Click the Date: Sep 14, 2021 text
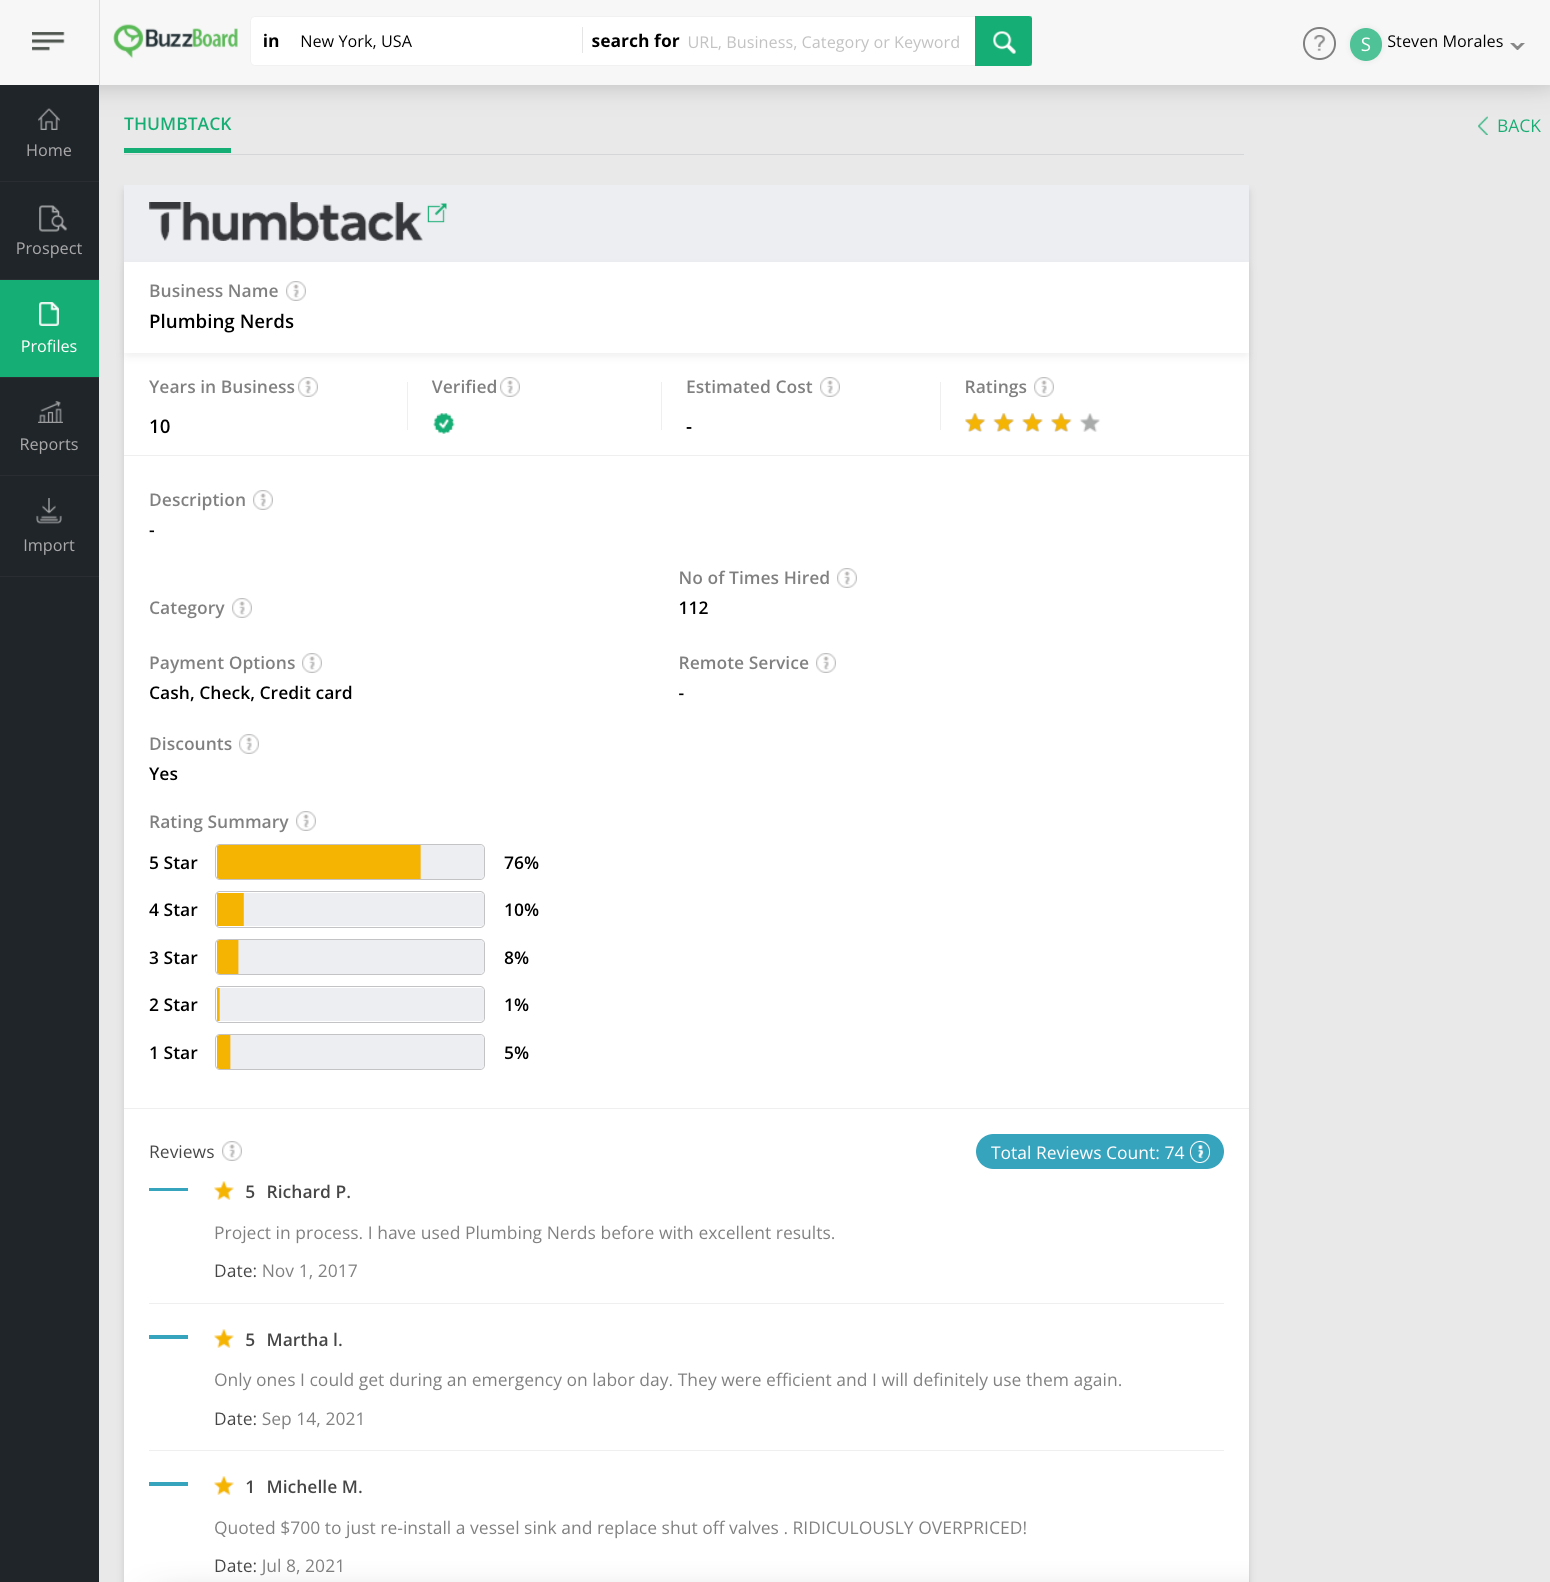Viewport: 1550px width, 1582px height. coord(289,1419)
